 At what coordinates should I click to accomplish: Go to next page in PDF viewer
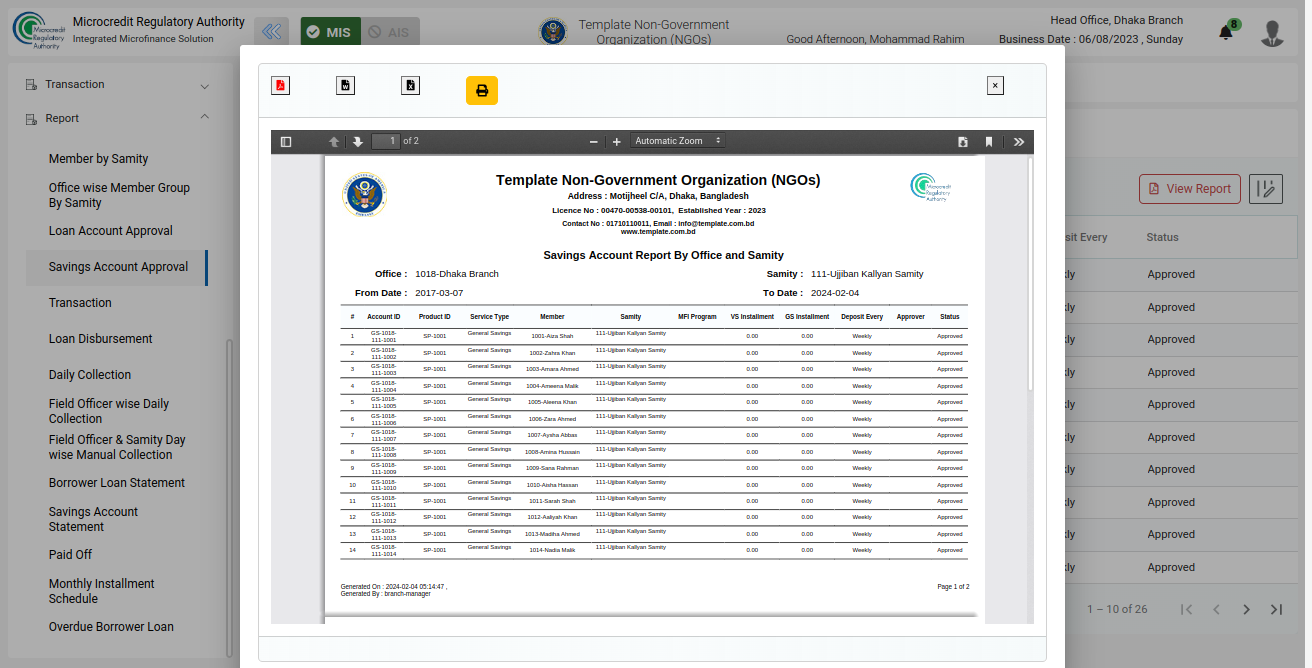pos(357,142)
